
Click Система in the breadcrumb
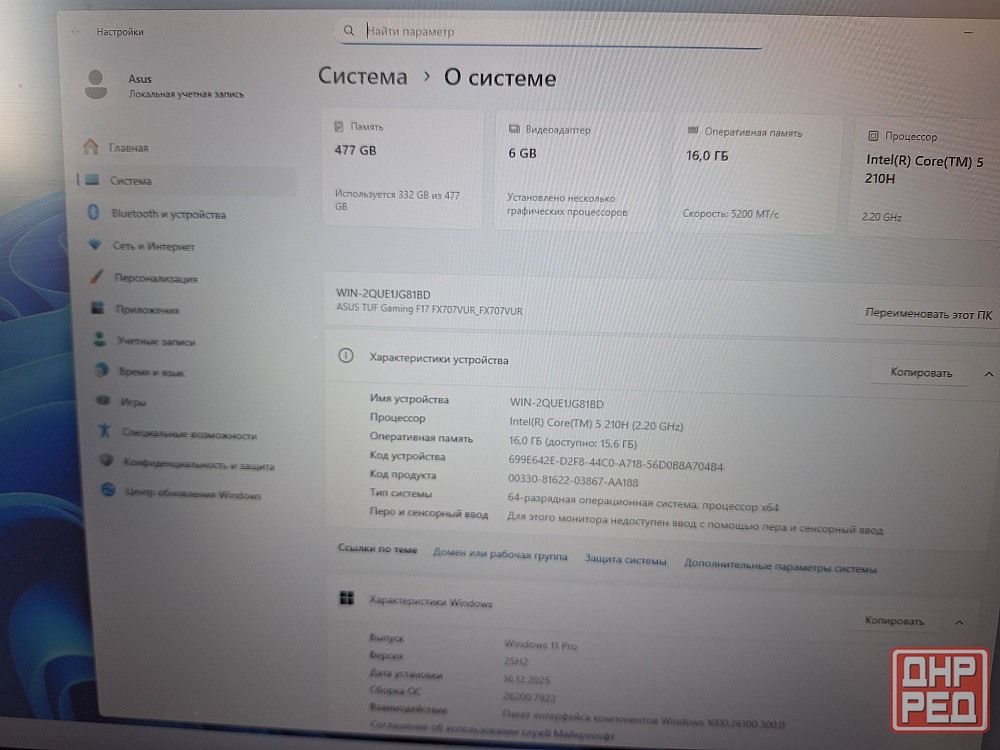[x=363, y=77]
